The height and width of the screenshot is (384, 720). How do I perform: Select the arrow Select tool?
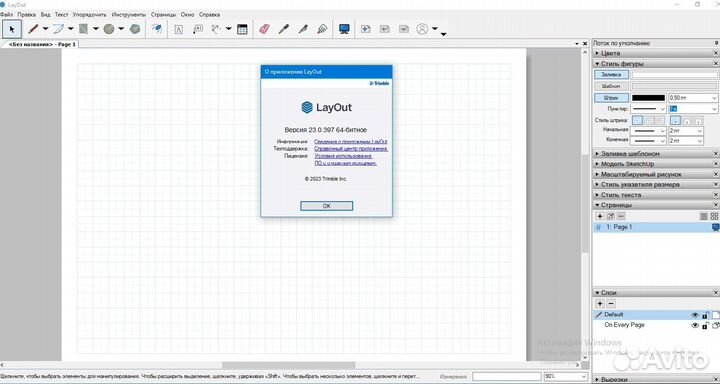[x=12, y=29]
